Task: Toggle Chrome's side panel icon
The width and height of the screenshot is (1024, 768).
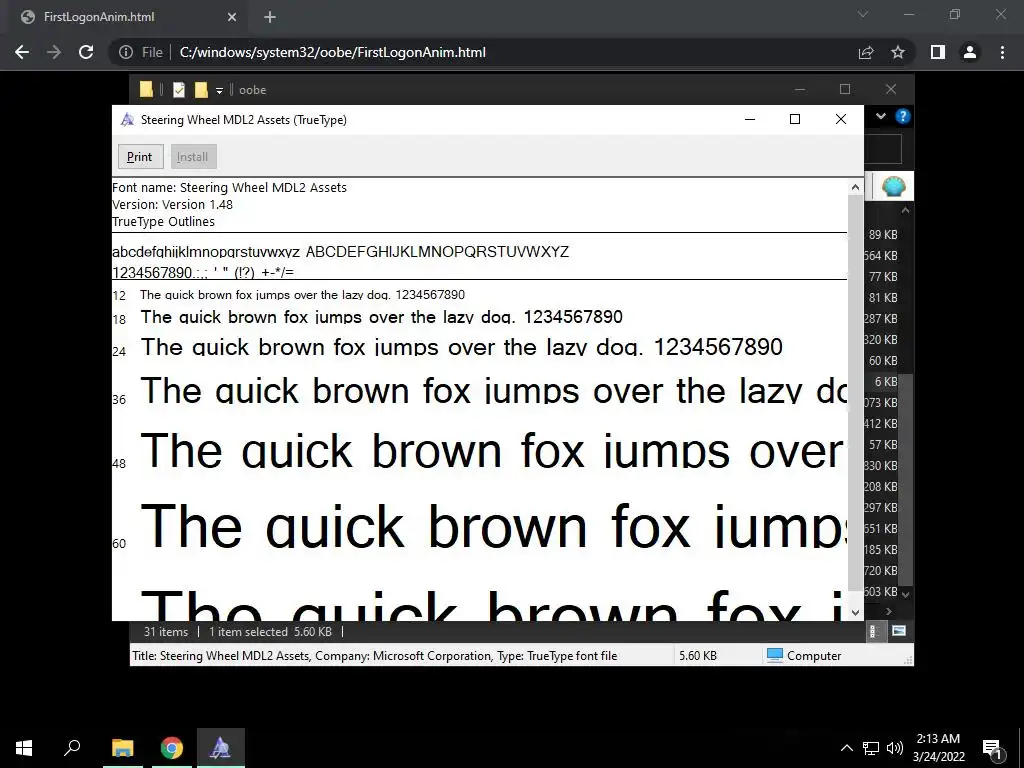Action: click(938, 52)
